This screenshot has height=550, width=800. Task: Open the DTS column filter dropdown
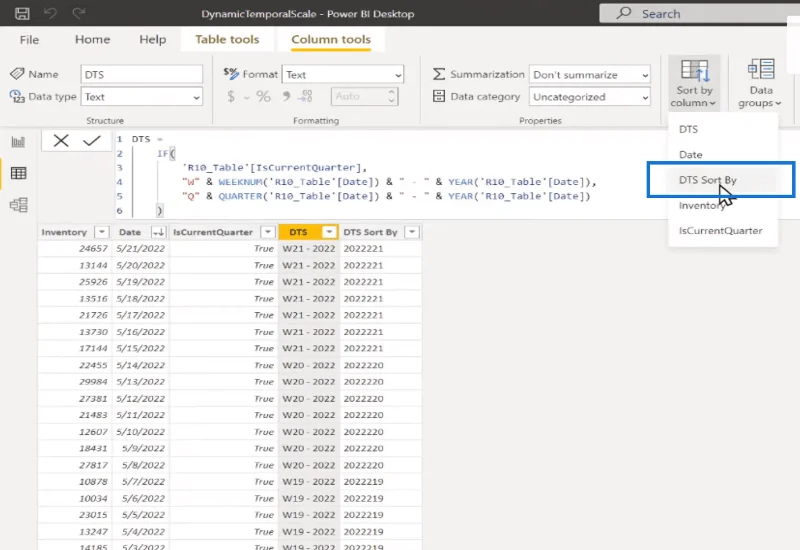(329, 232)
